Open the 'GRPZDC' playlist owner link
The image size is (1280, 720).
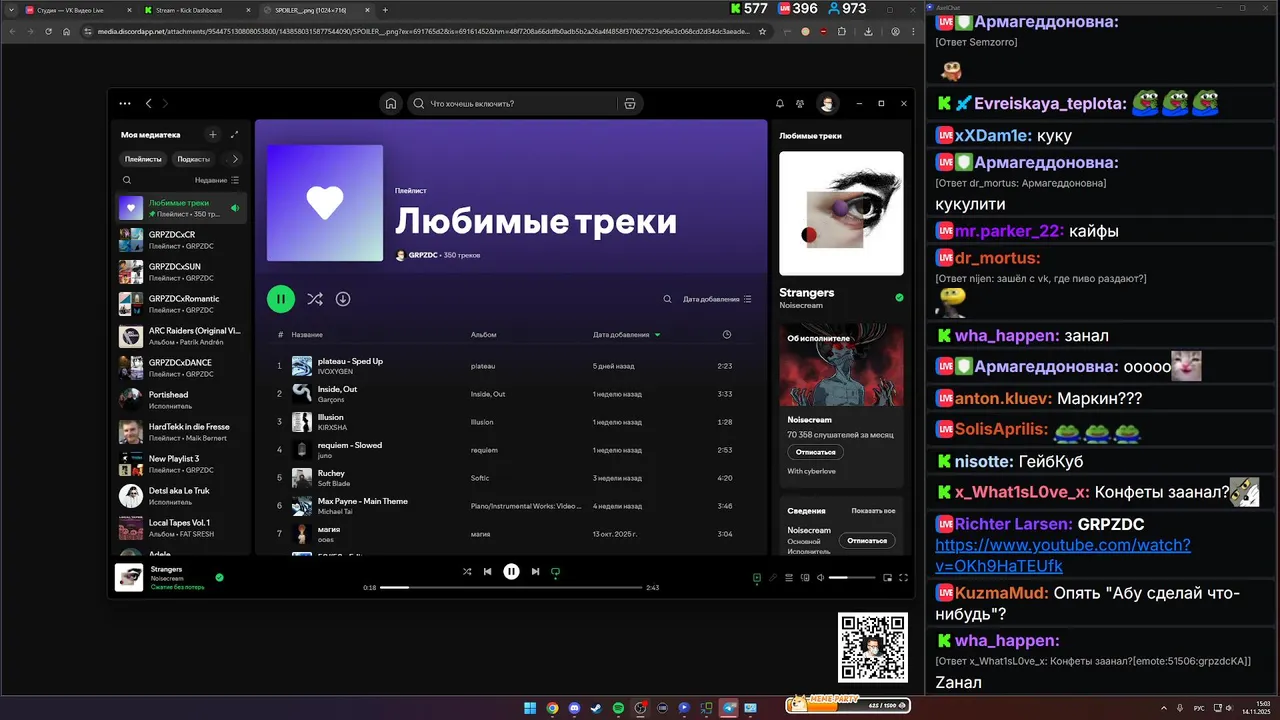423,255
